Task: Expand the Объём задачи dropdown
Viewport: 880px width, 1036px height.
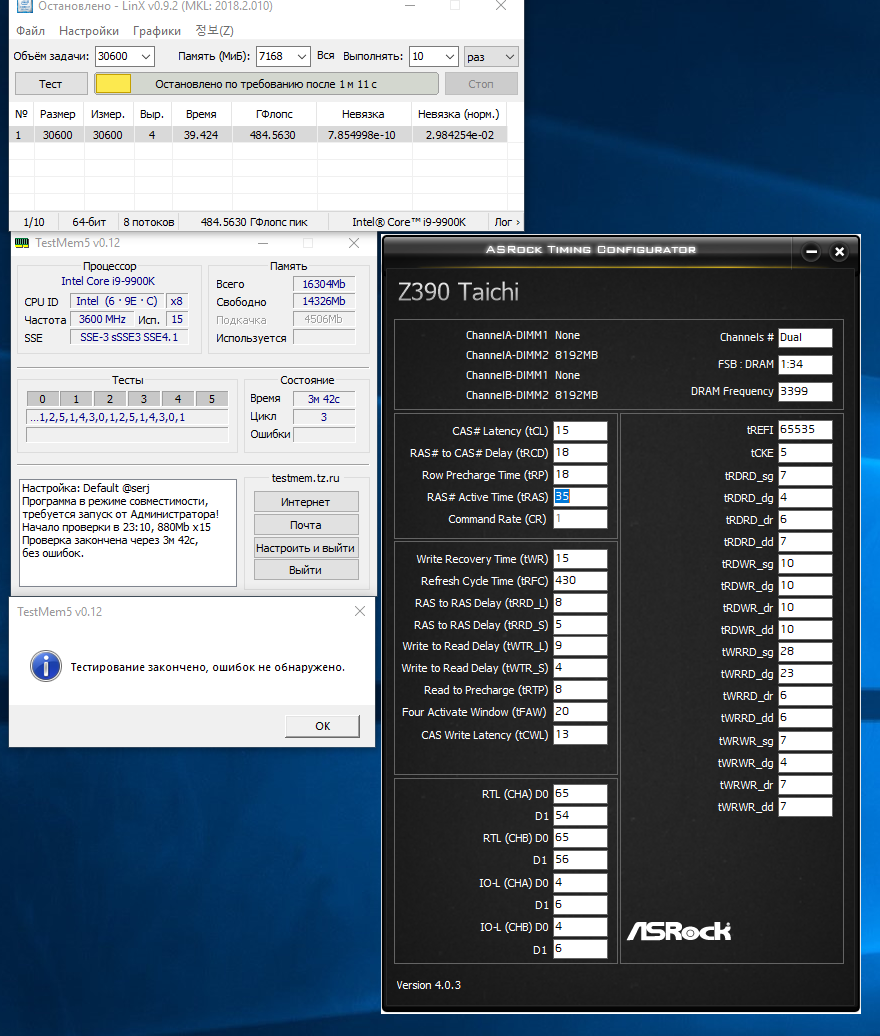Action: click(146, 57)
